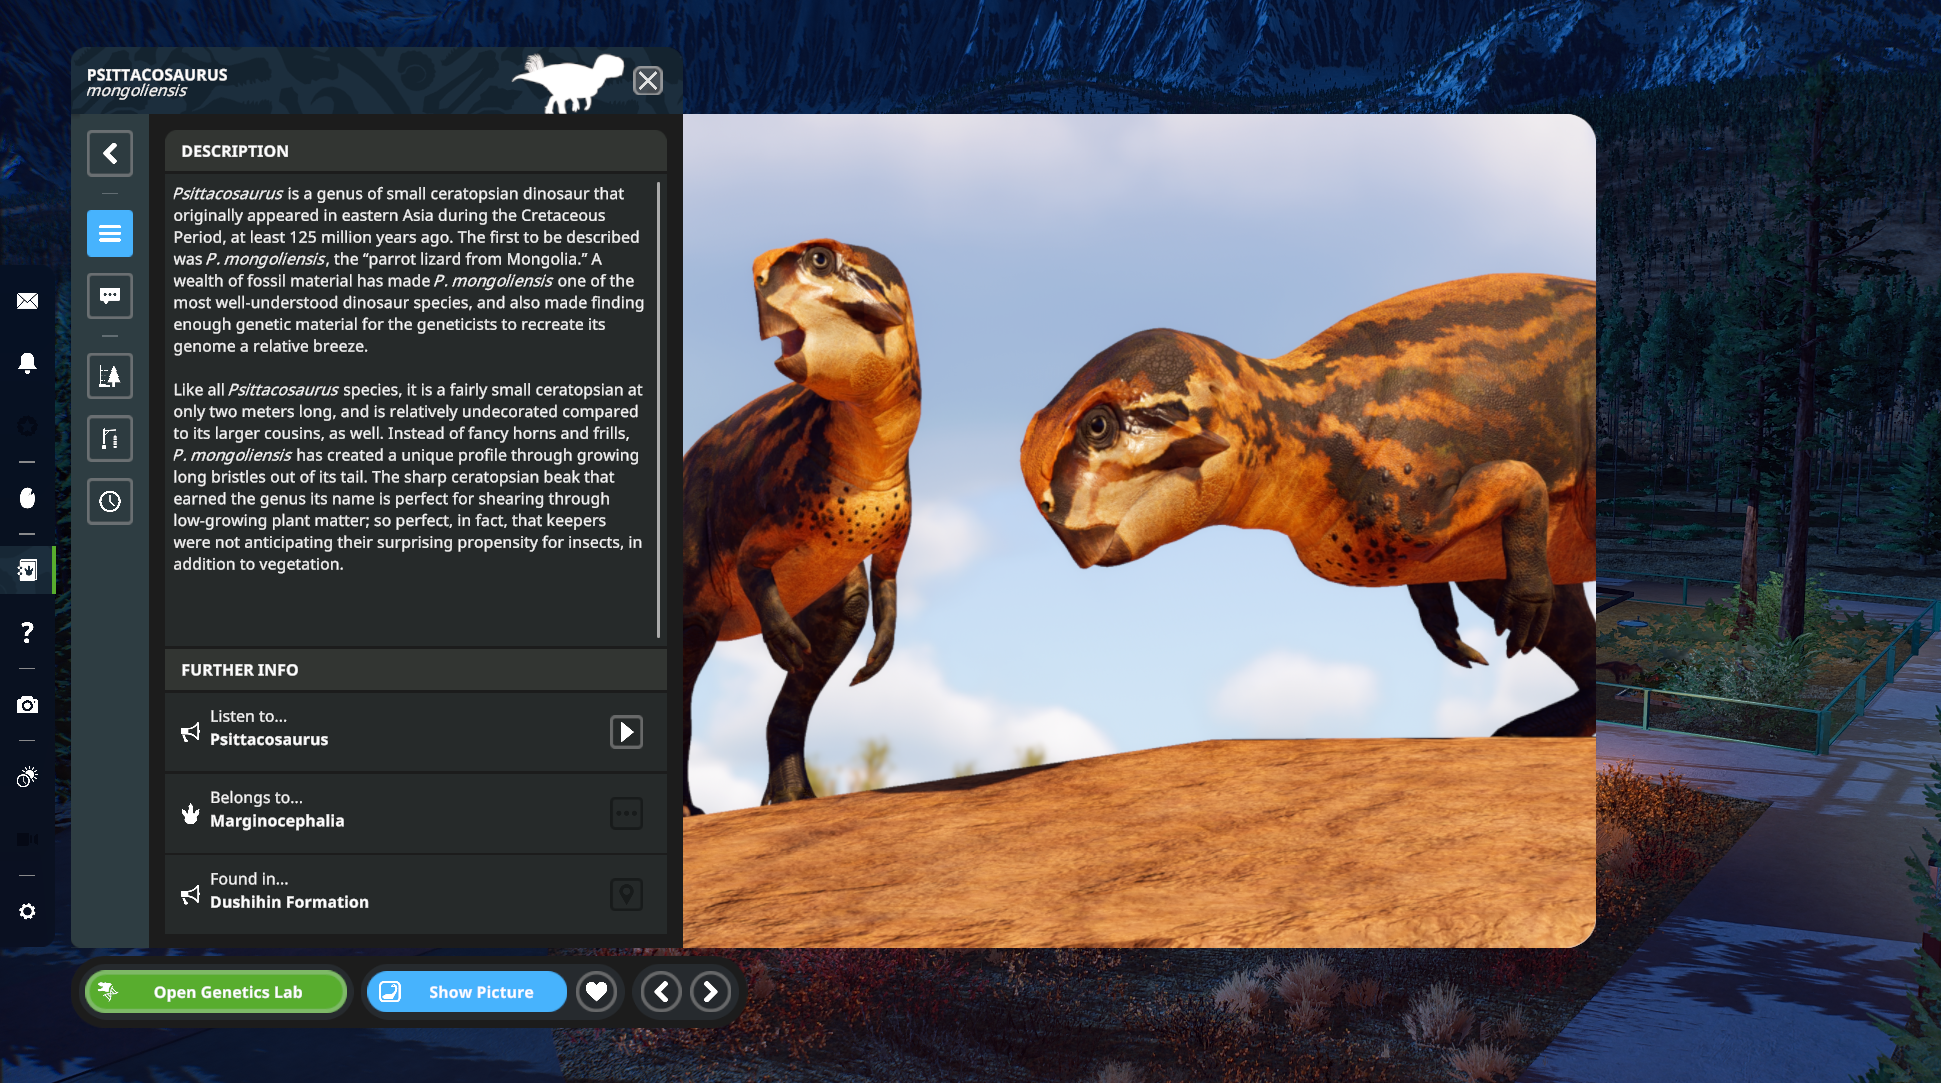Go to the previous species arrow
Viewport: 1941px width, 1083px height.
click(x=661, y=992)
